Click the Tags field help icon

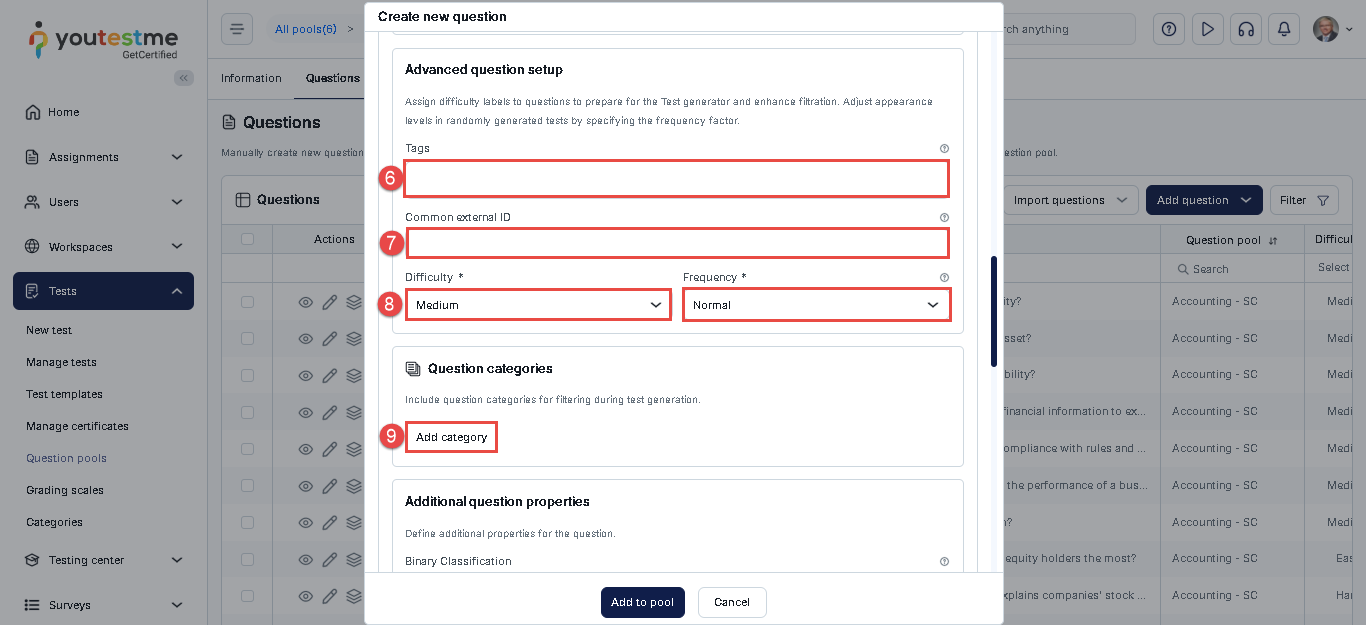[x=944, y=148]
